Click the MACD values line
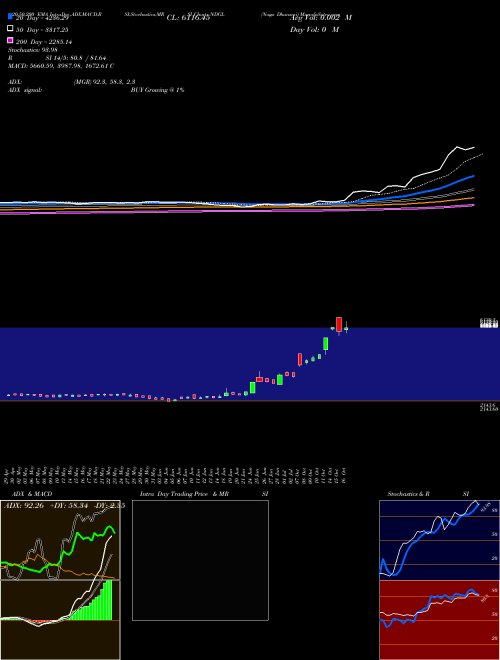The height and width of the screenshot is (660, 500). coord(61,66)
